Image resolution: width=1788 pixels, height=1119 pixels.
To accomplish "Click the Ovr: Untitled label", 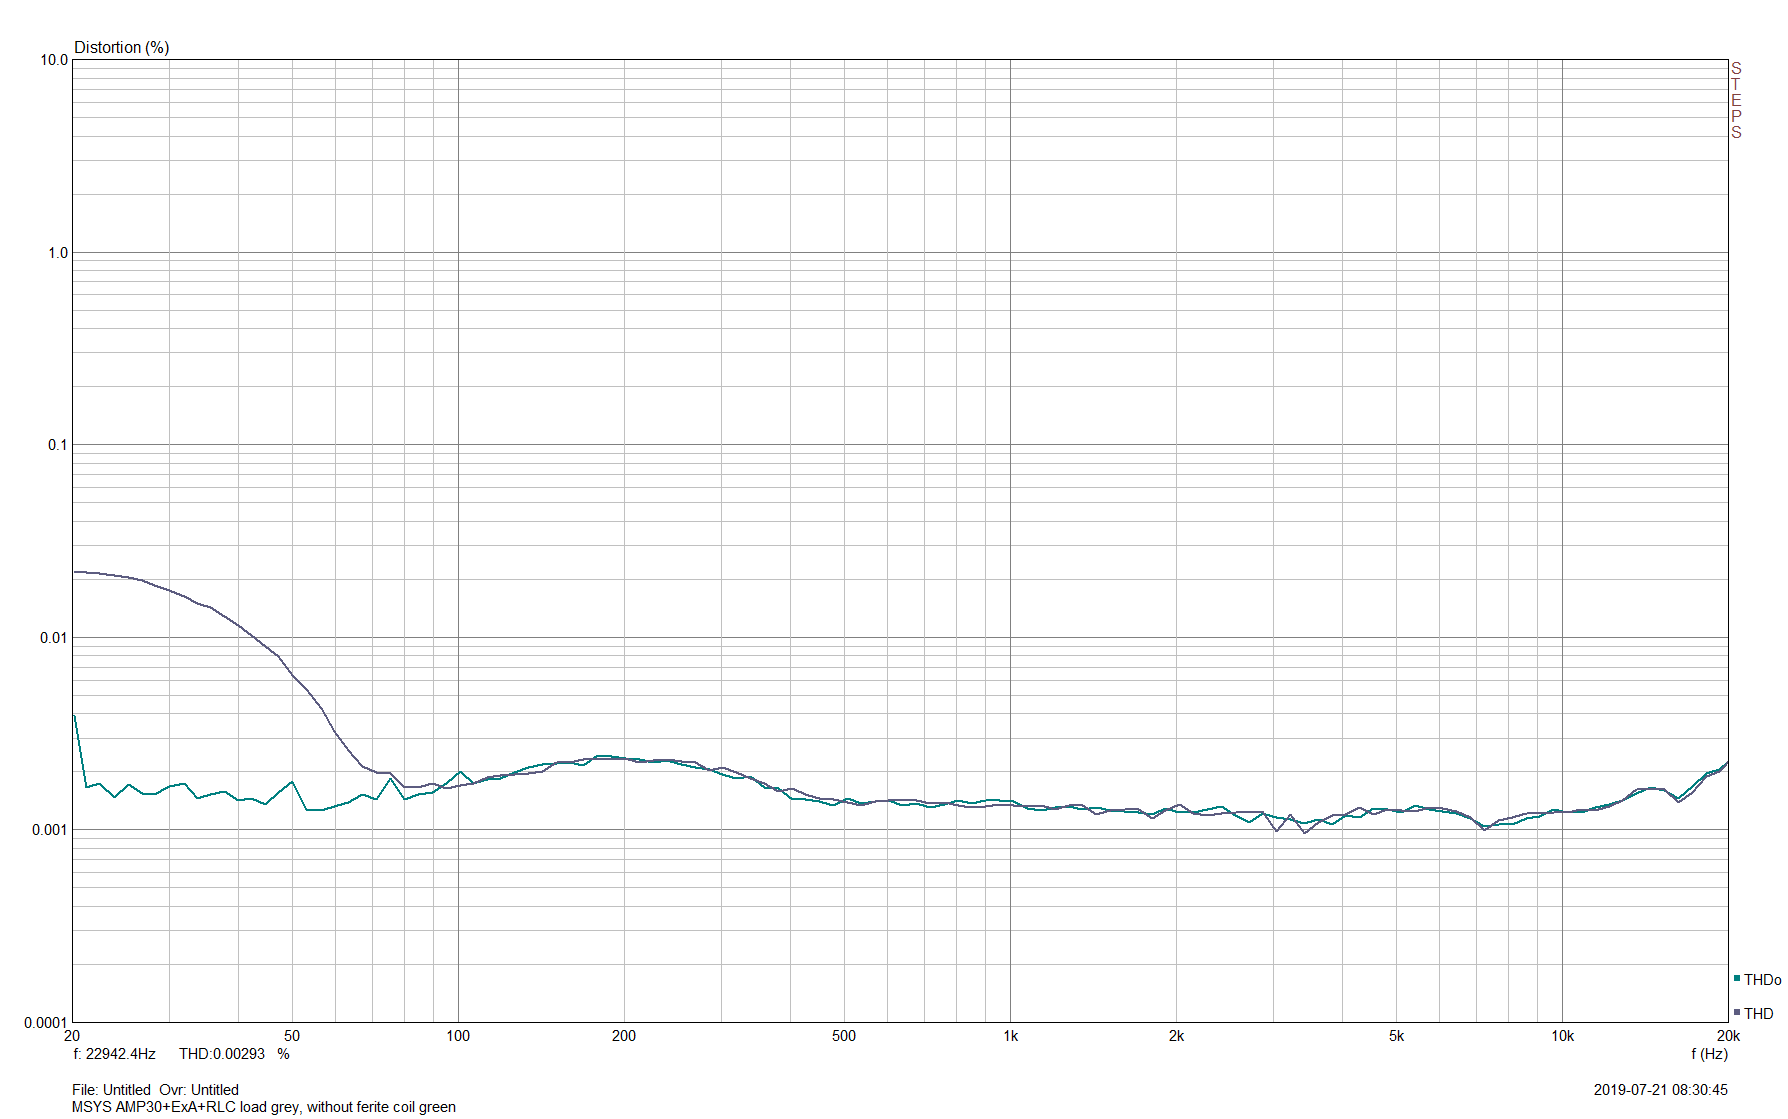I will click(199, 1090).
